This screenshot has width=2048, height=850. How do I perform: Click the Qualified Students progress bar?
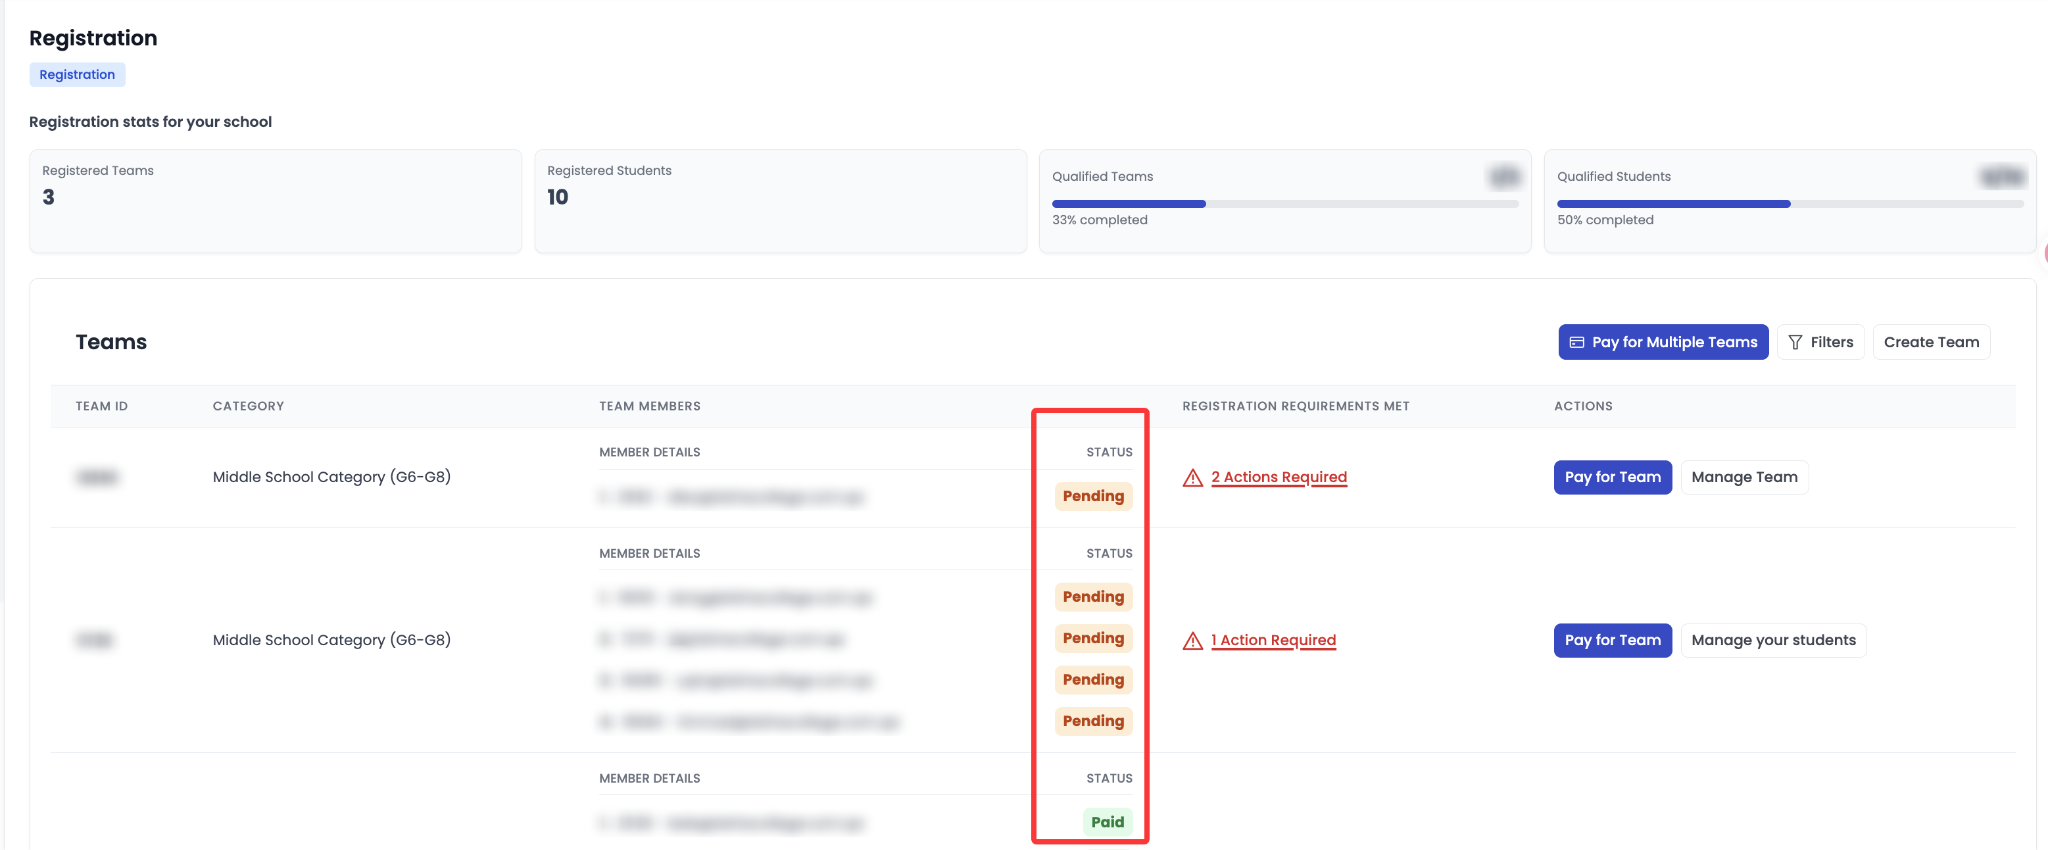click(x=1790, y=204)
